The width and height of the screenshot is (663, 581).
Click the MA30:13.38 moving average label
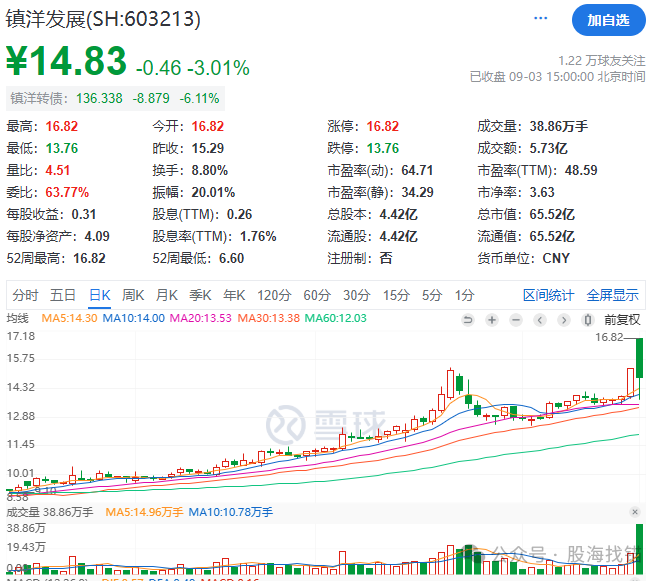(268, 318)
